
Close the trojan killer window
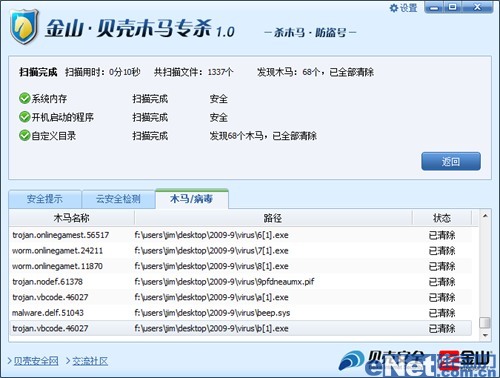coord(477,7)
